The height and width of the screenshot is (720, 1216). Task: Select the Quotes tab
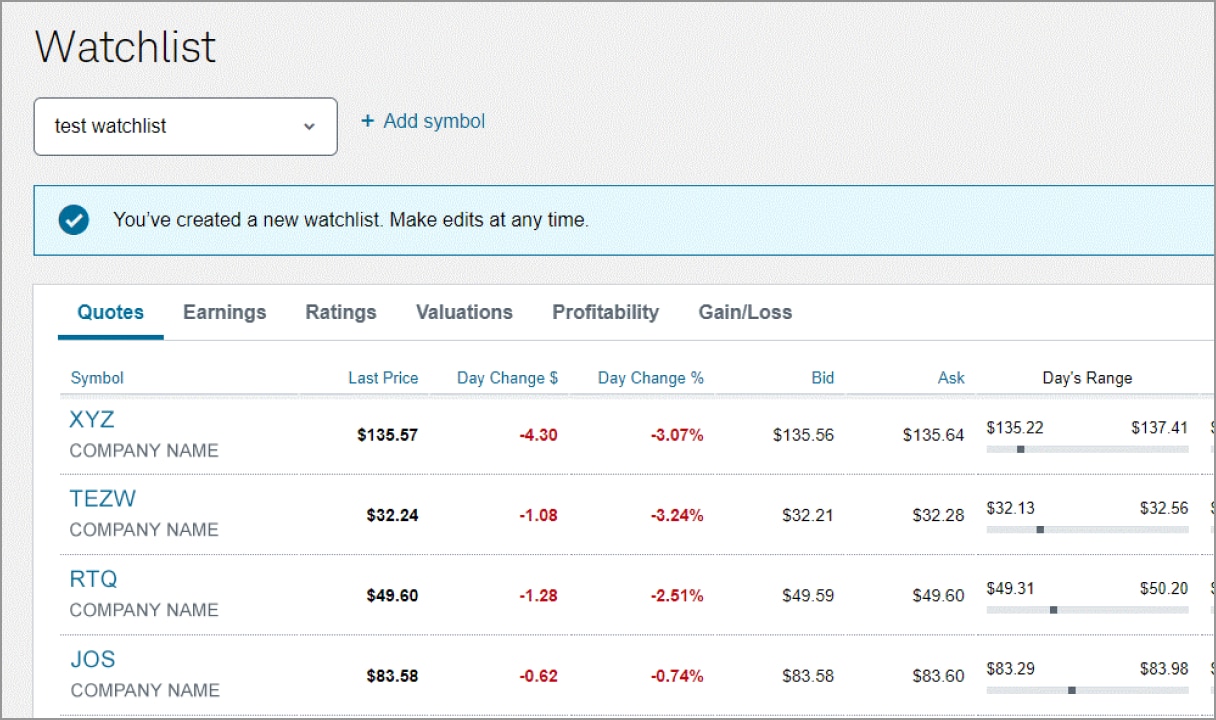click(110, 312)
